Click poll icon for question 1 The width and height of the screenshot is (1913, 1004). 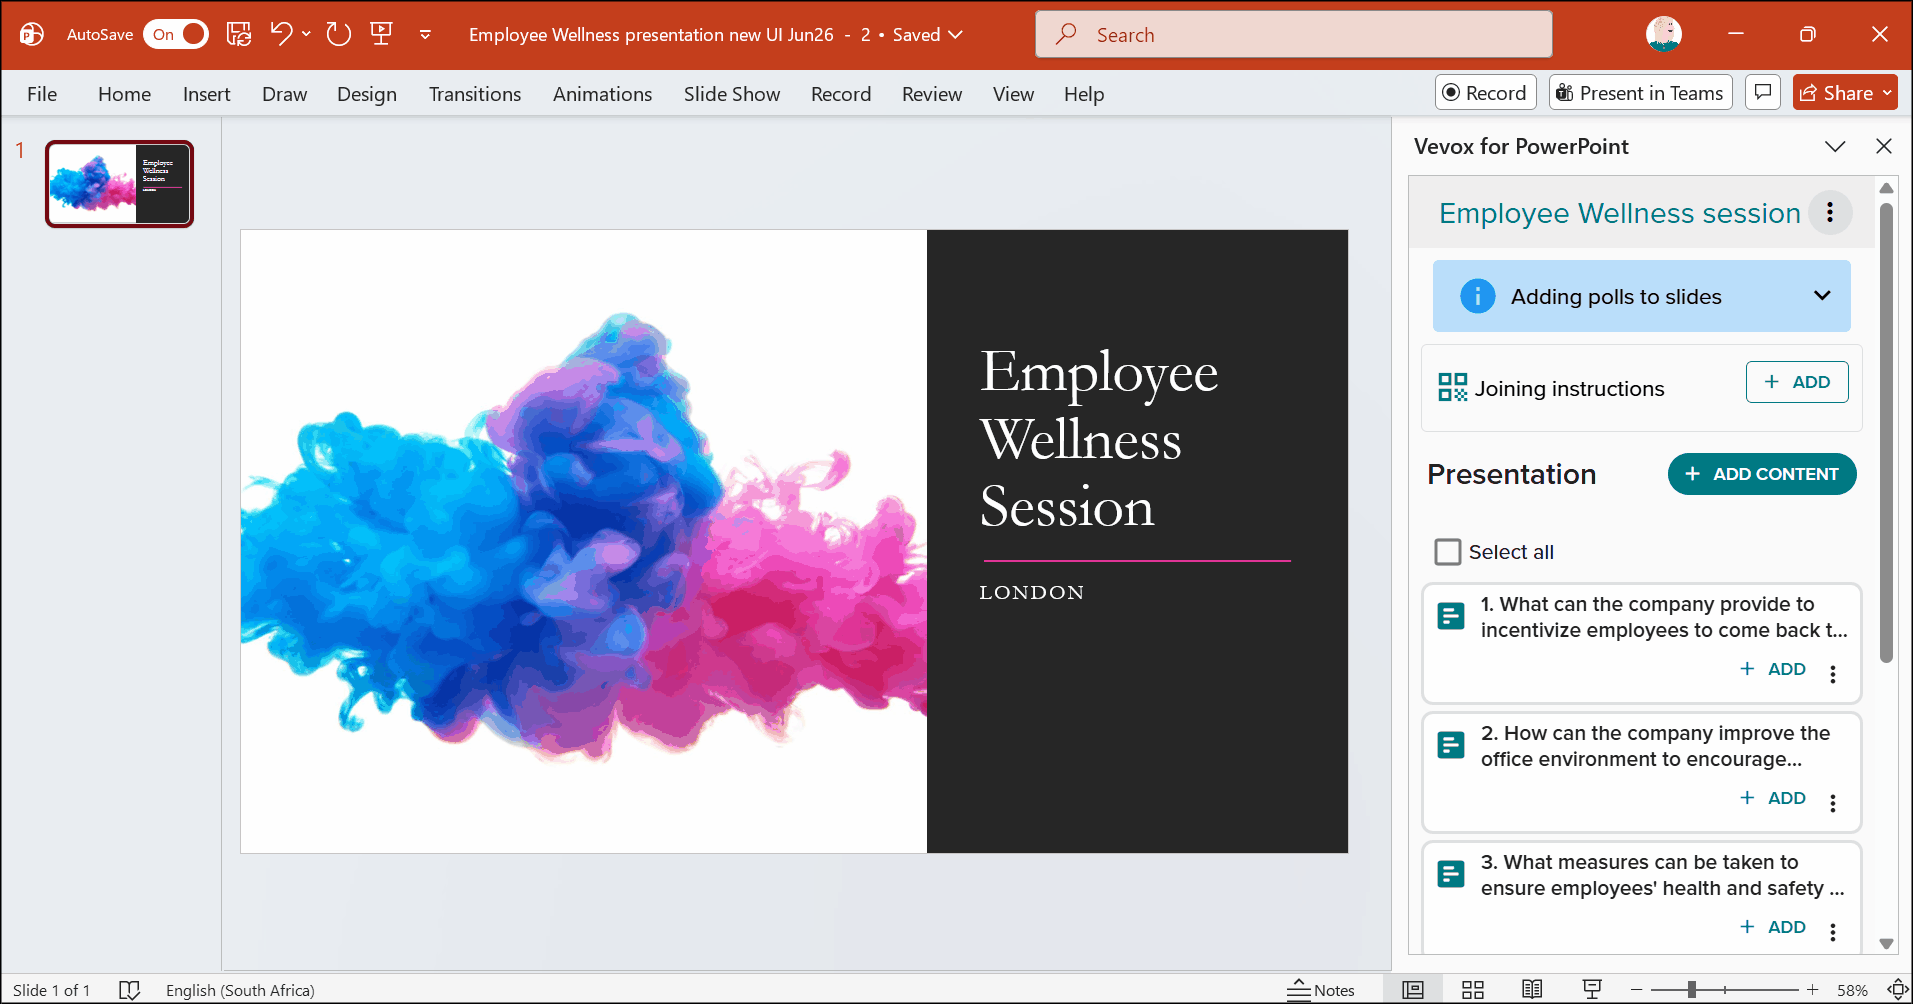1451,616
